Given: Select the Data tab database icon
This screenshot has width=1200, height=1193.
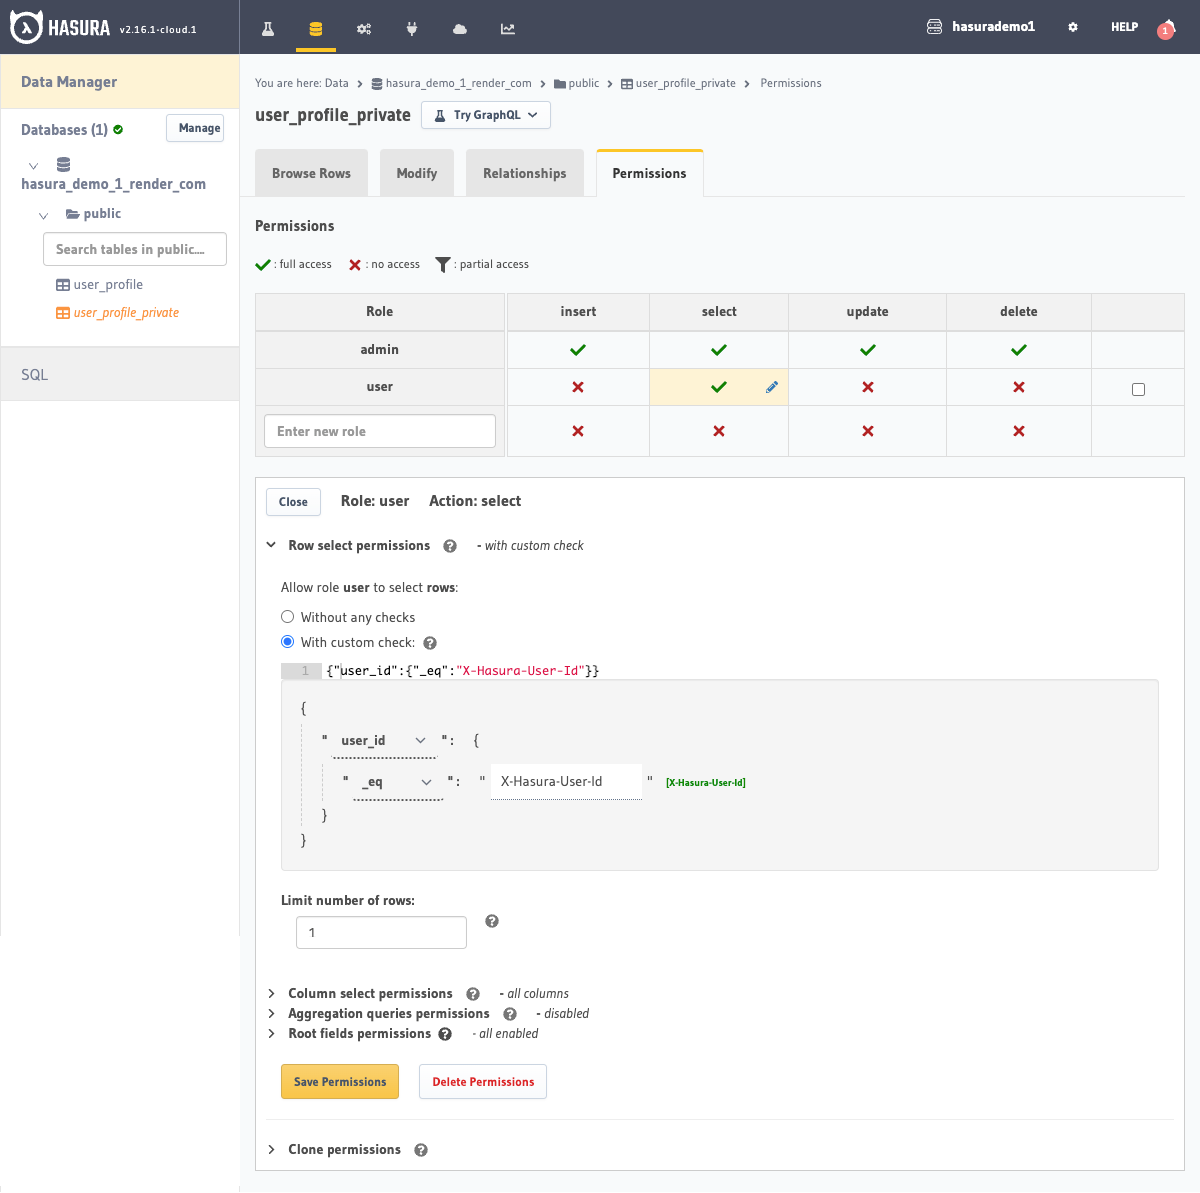Looking at the screenshot, I should [x=316, y=29].
